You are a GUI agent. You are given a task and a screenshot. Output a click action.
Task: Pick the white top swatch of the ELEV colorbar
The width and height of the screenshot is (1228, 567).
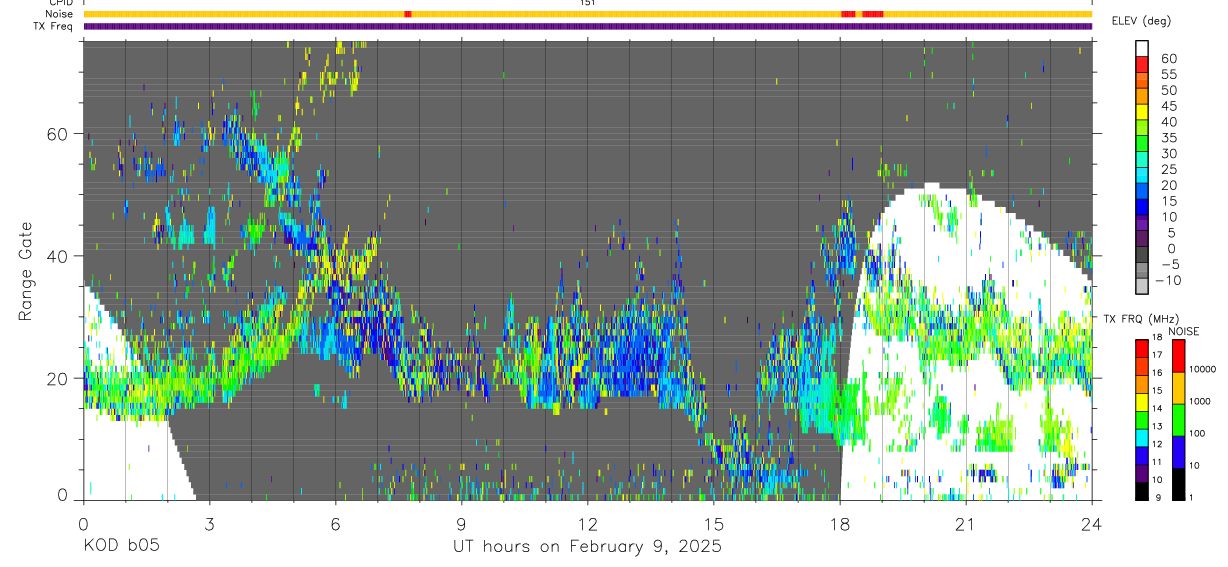click(x=1142, y=49)
